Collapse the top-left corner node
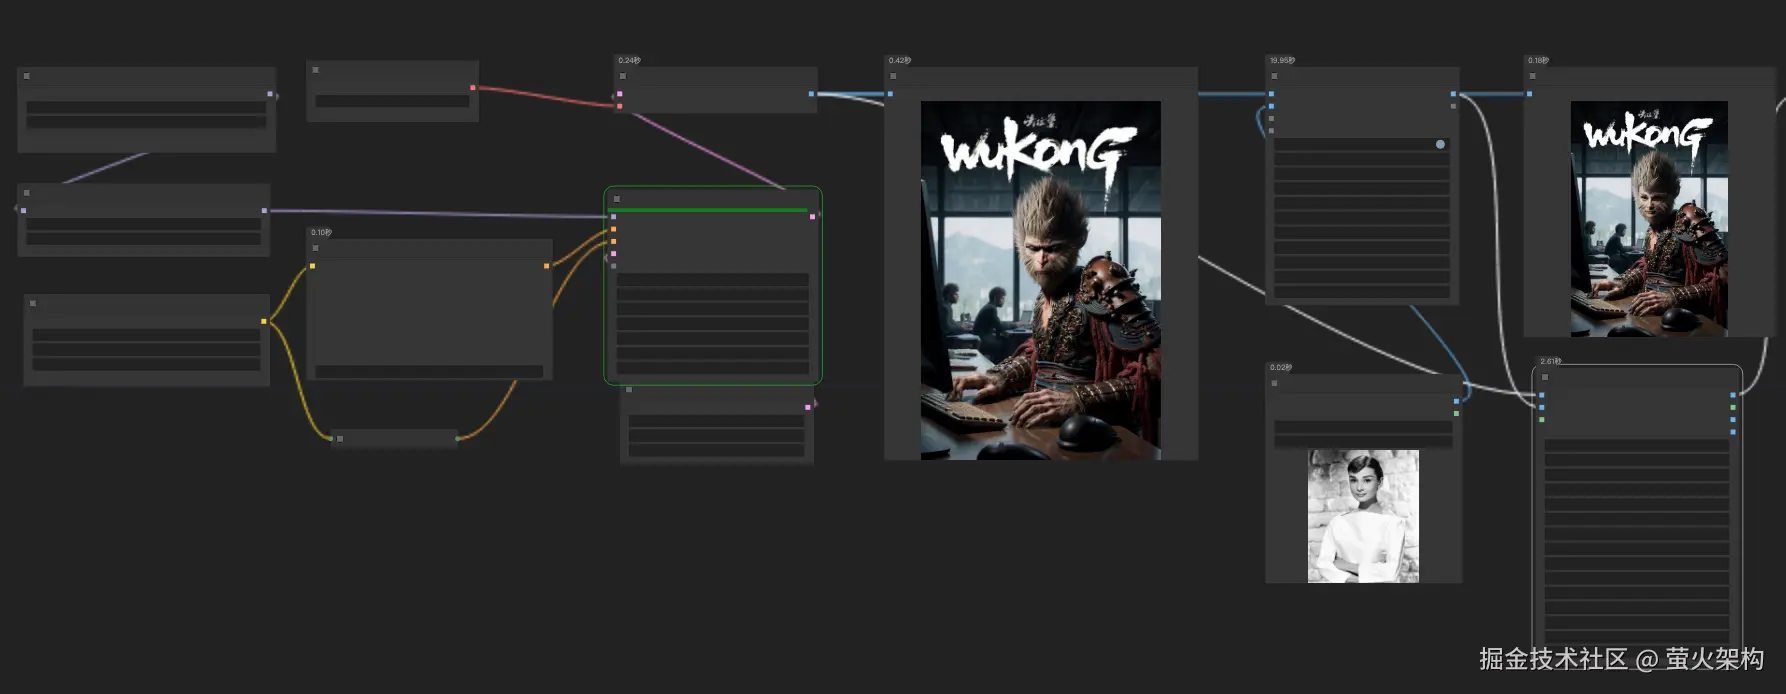The image size is (1786, 694). click(x=27, y=76)
